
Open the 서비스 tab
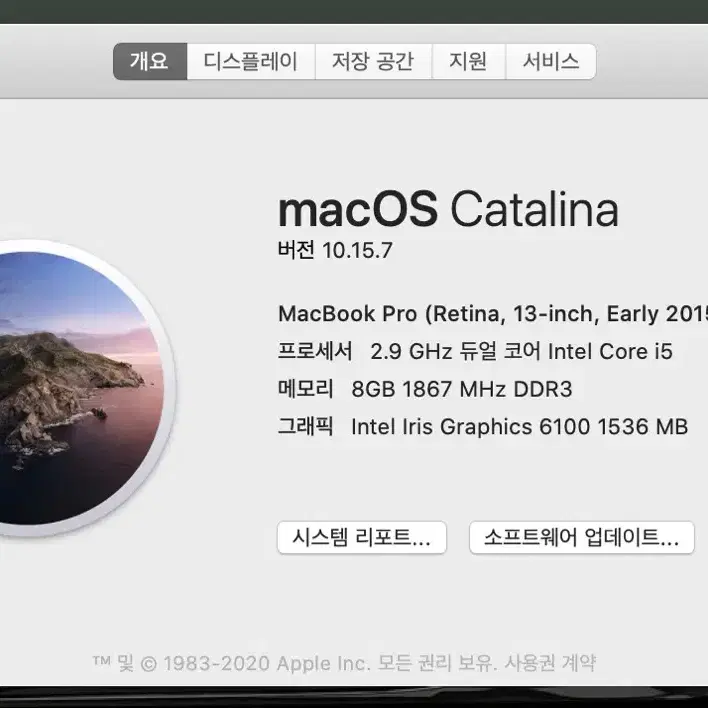551,61
